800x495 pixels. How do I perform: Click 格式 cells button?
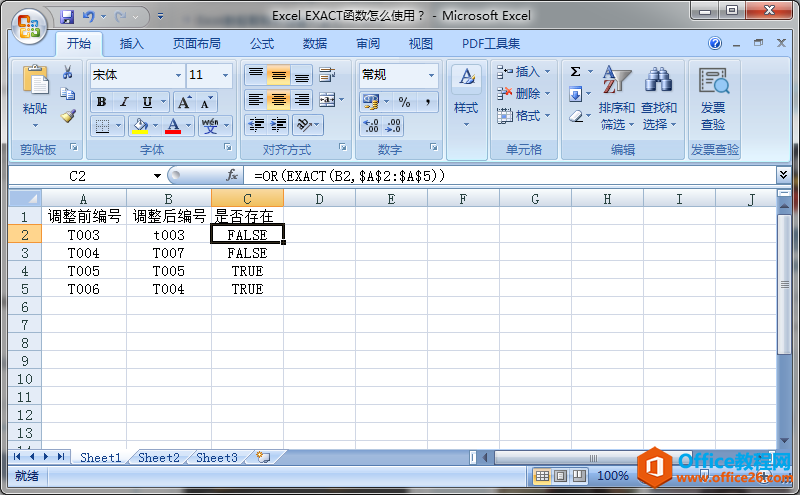pos(523,116)
